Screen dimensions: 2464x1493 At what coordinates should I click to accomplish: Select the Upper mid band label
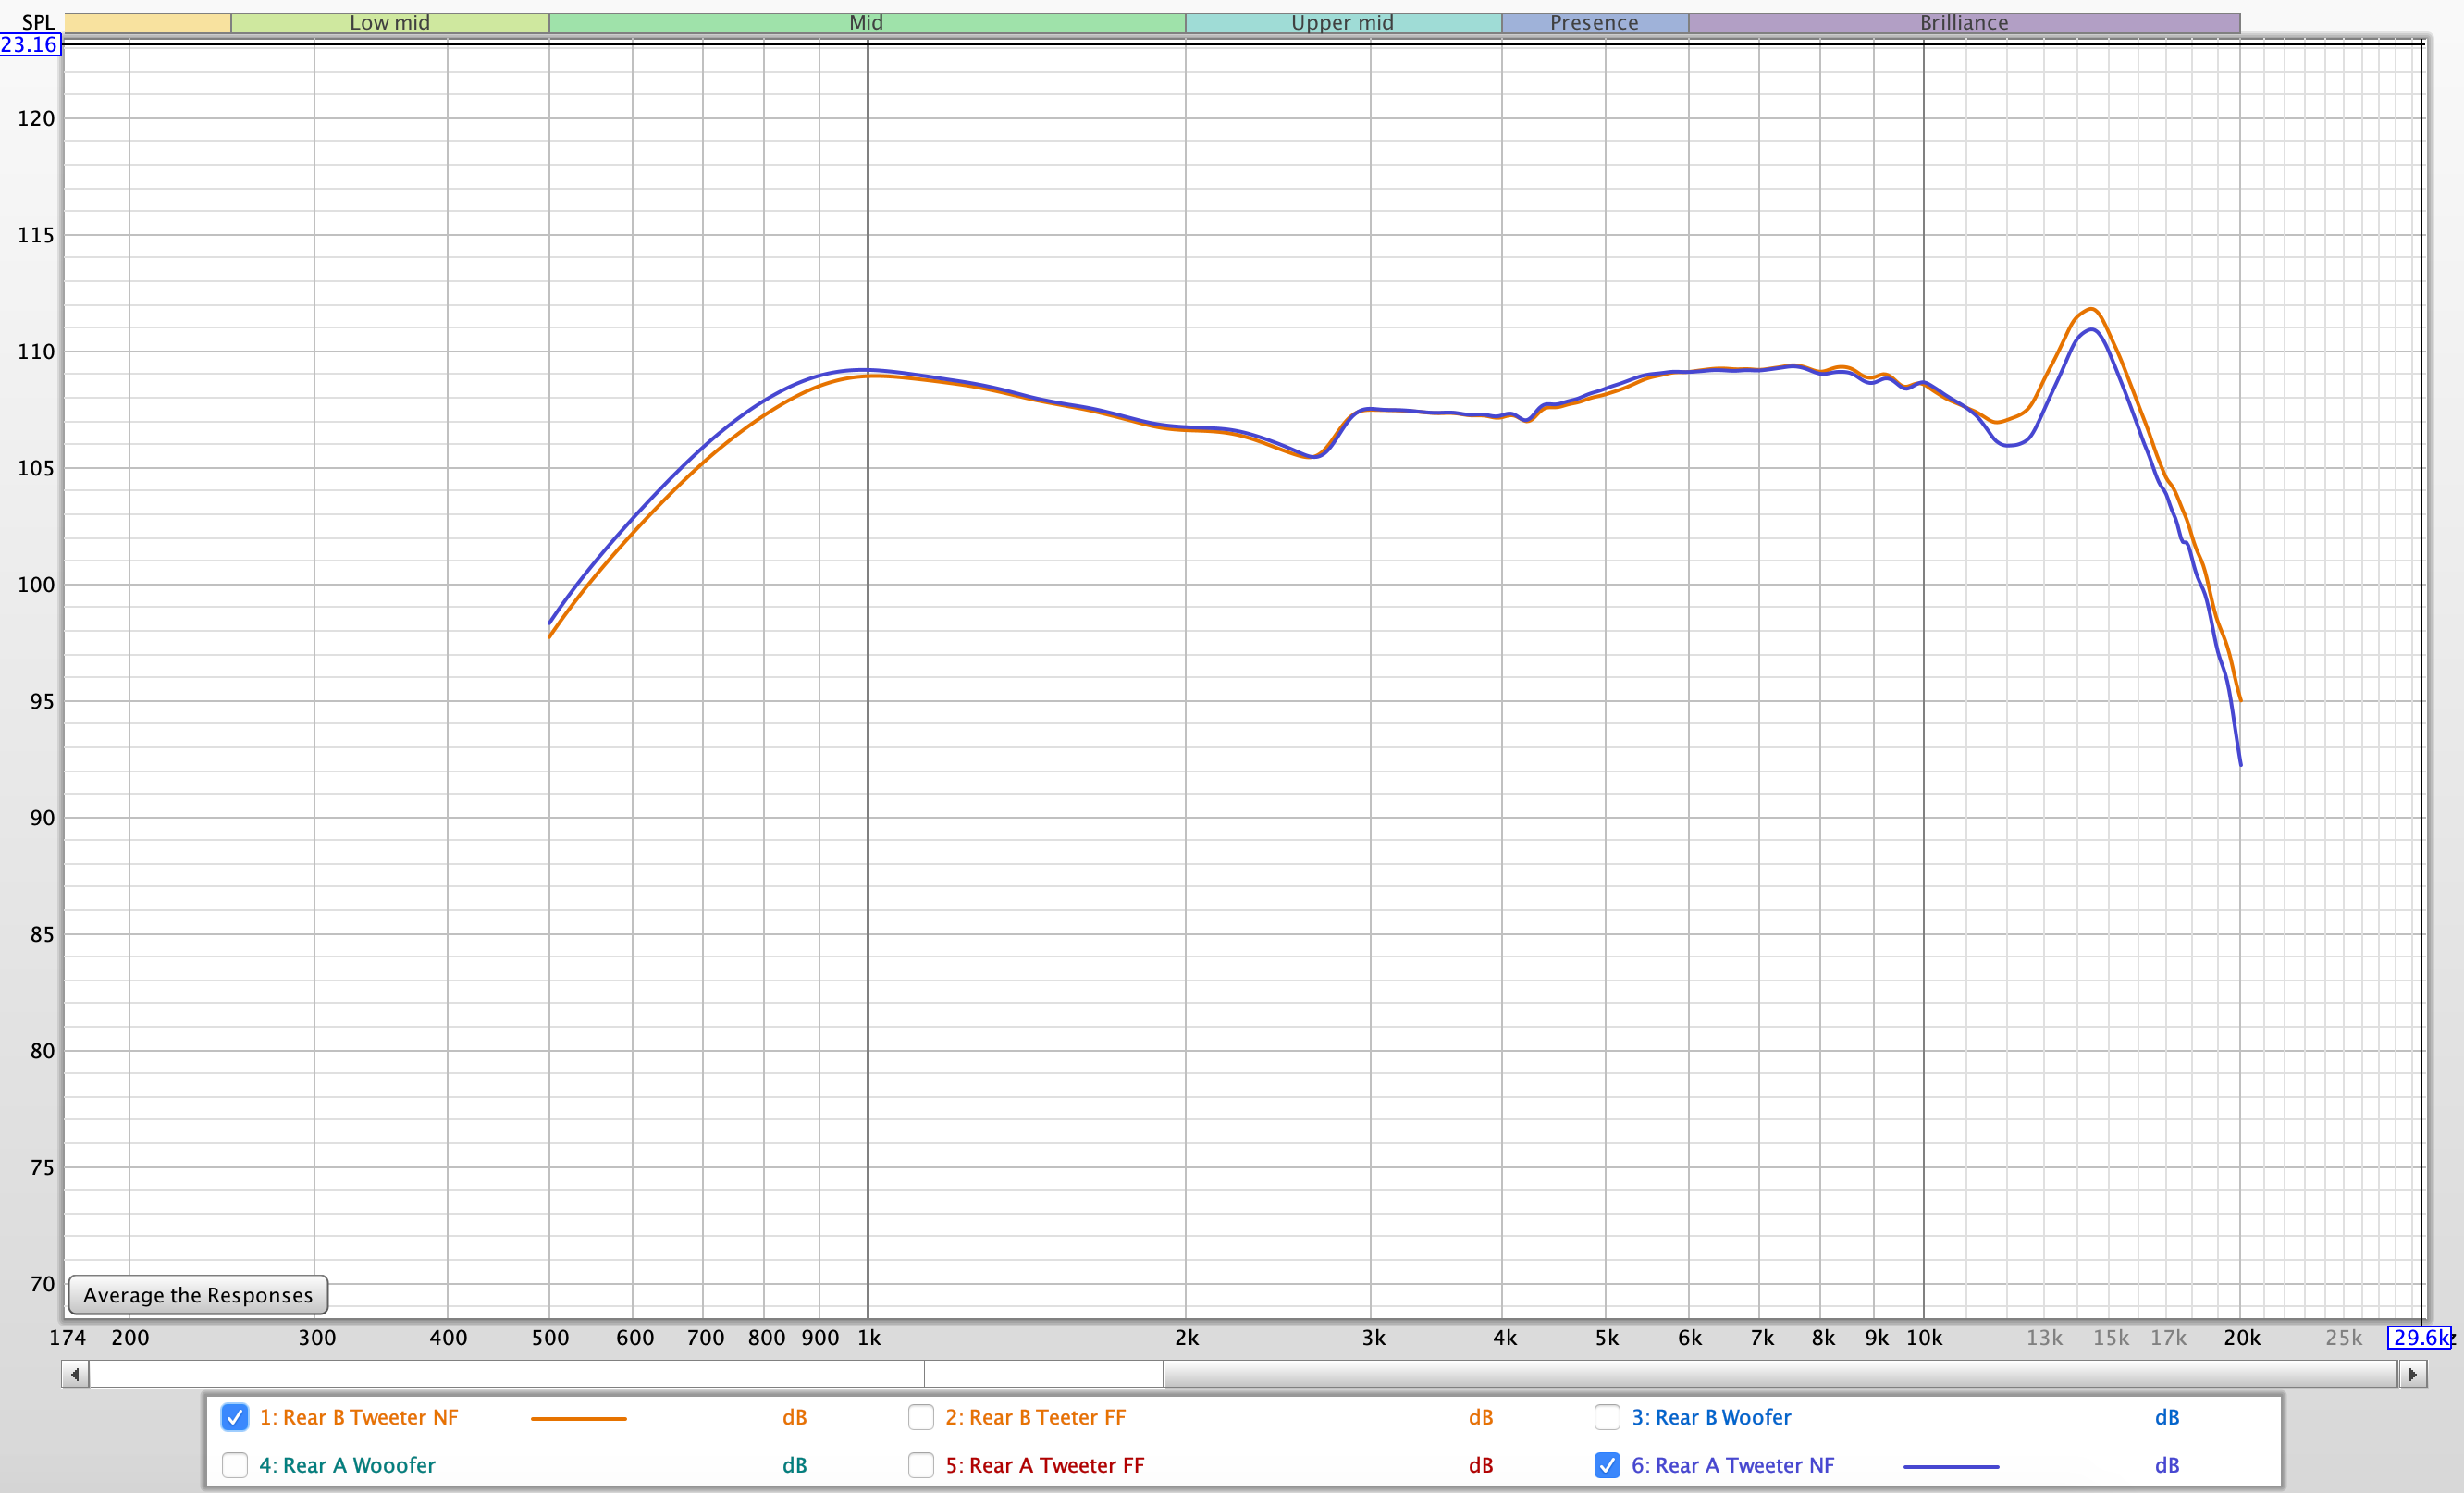click(1342, 23)
